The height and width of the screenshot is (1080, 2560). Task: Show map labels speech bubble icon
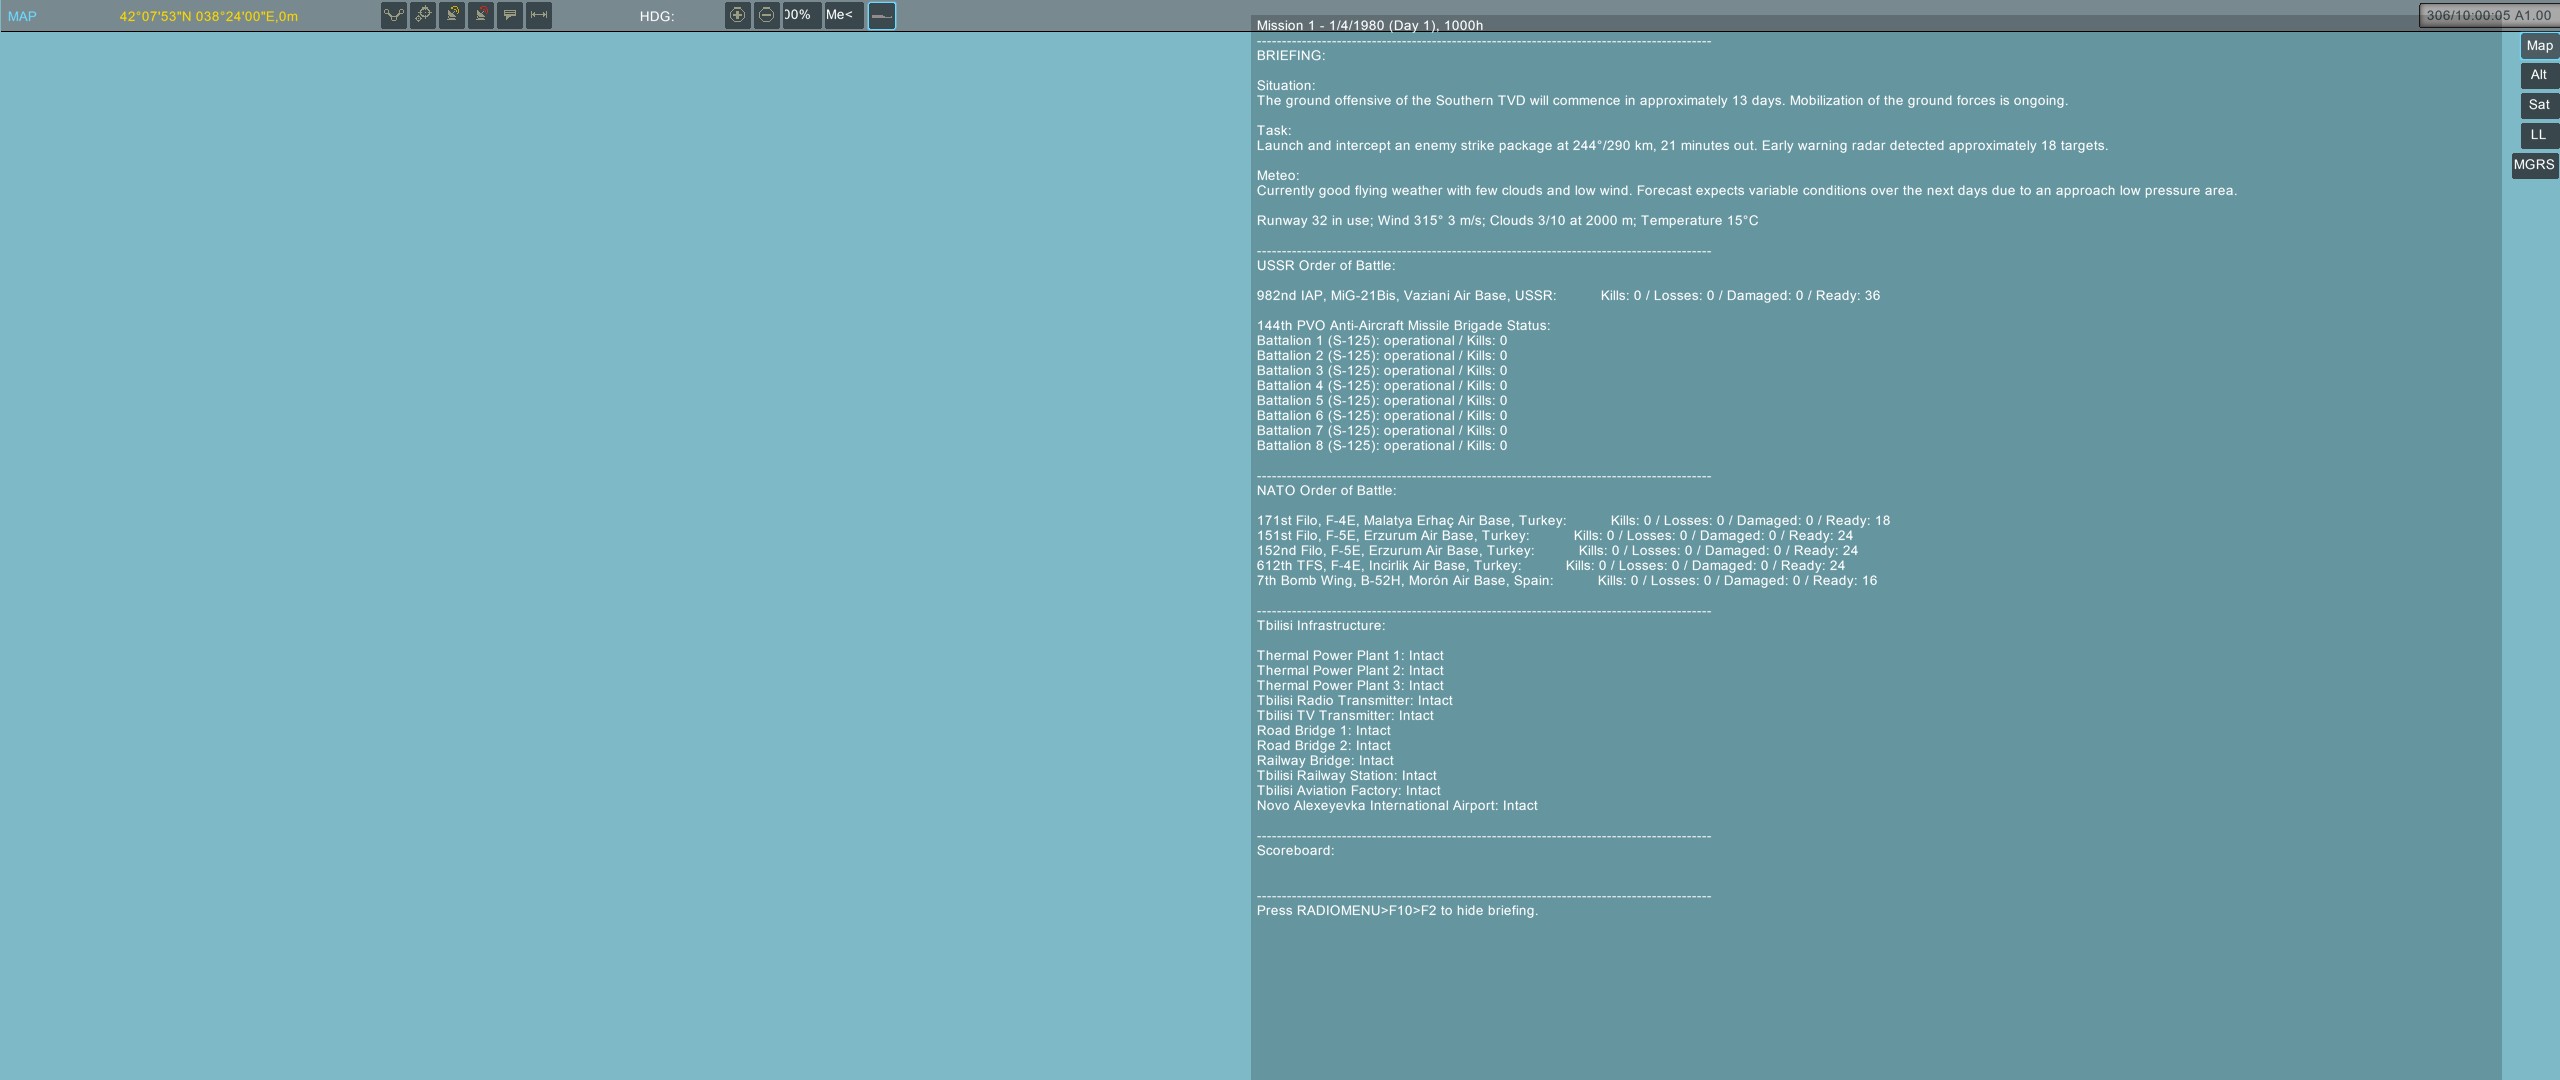point(510,15)
